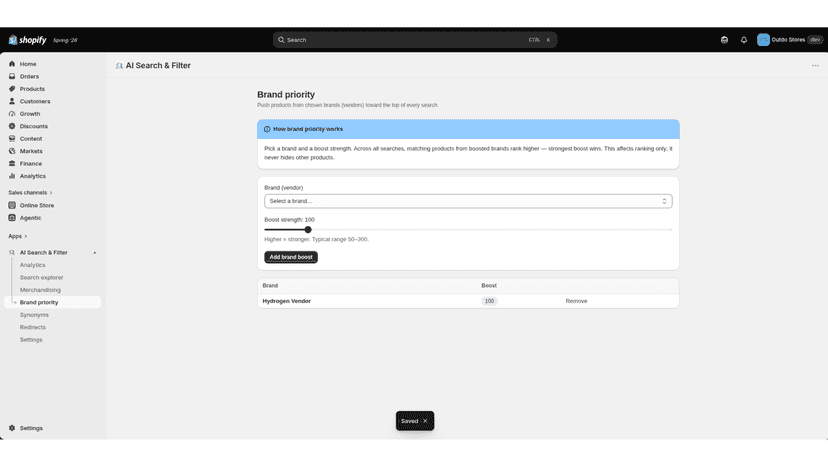This screenshot has height=466, width=828.
Task: Open the Orders link in sidebar
Action: point(29,77)
